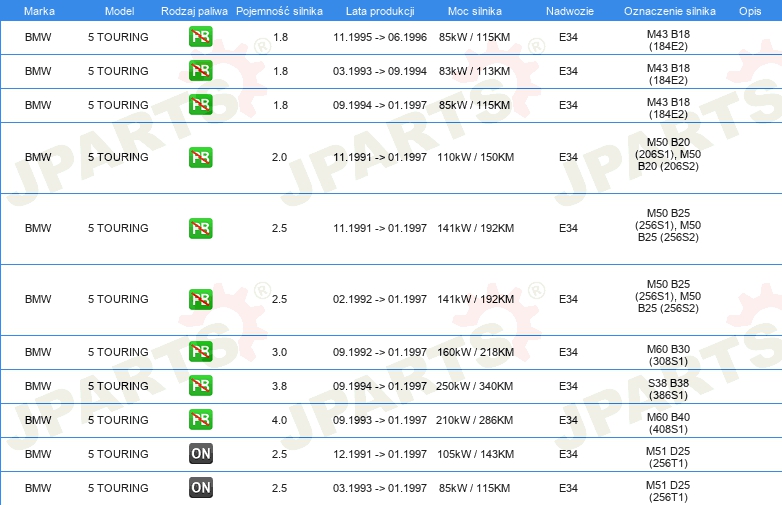Select engine code S38 B38 (386S1)

(x=668, y=389)
